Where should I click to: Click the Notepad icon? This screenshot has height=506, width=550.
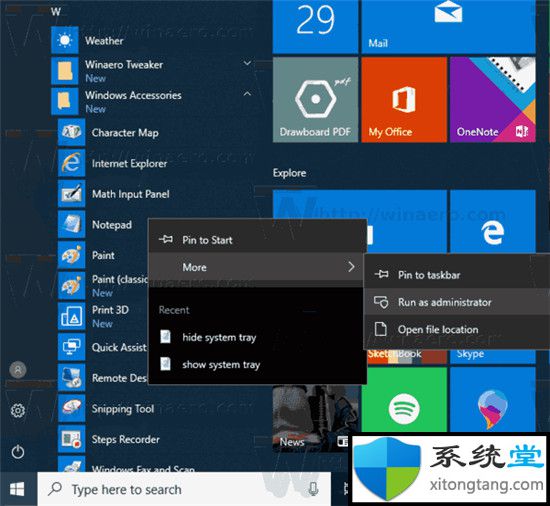click(x=72, y=224)
